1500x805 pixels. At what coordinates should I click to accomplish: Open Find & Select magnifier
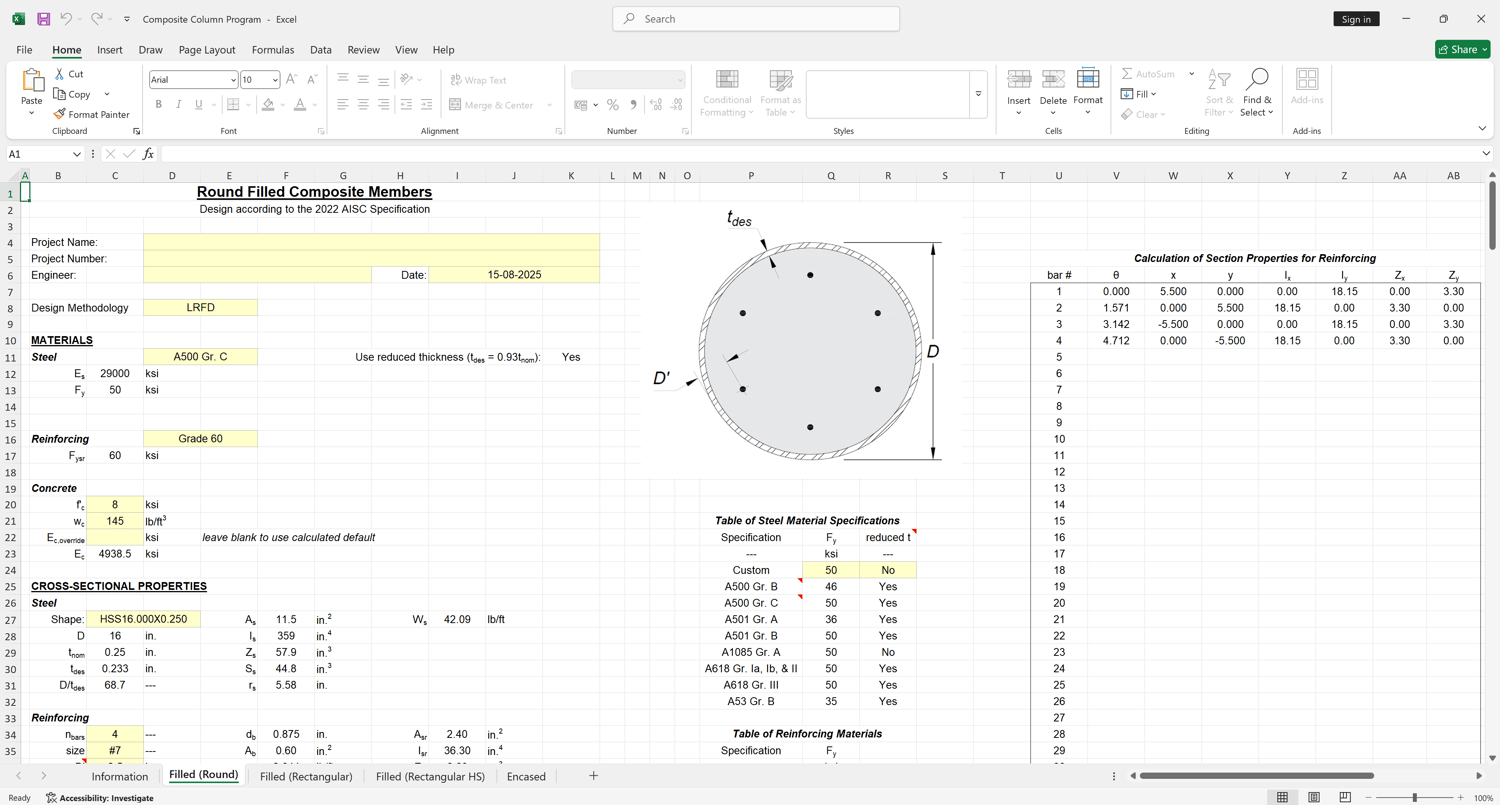1257,93
